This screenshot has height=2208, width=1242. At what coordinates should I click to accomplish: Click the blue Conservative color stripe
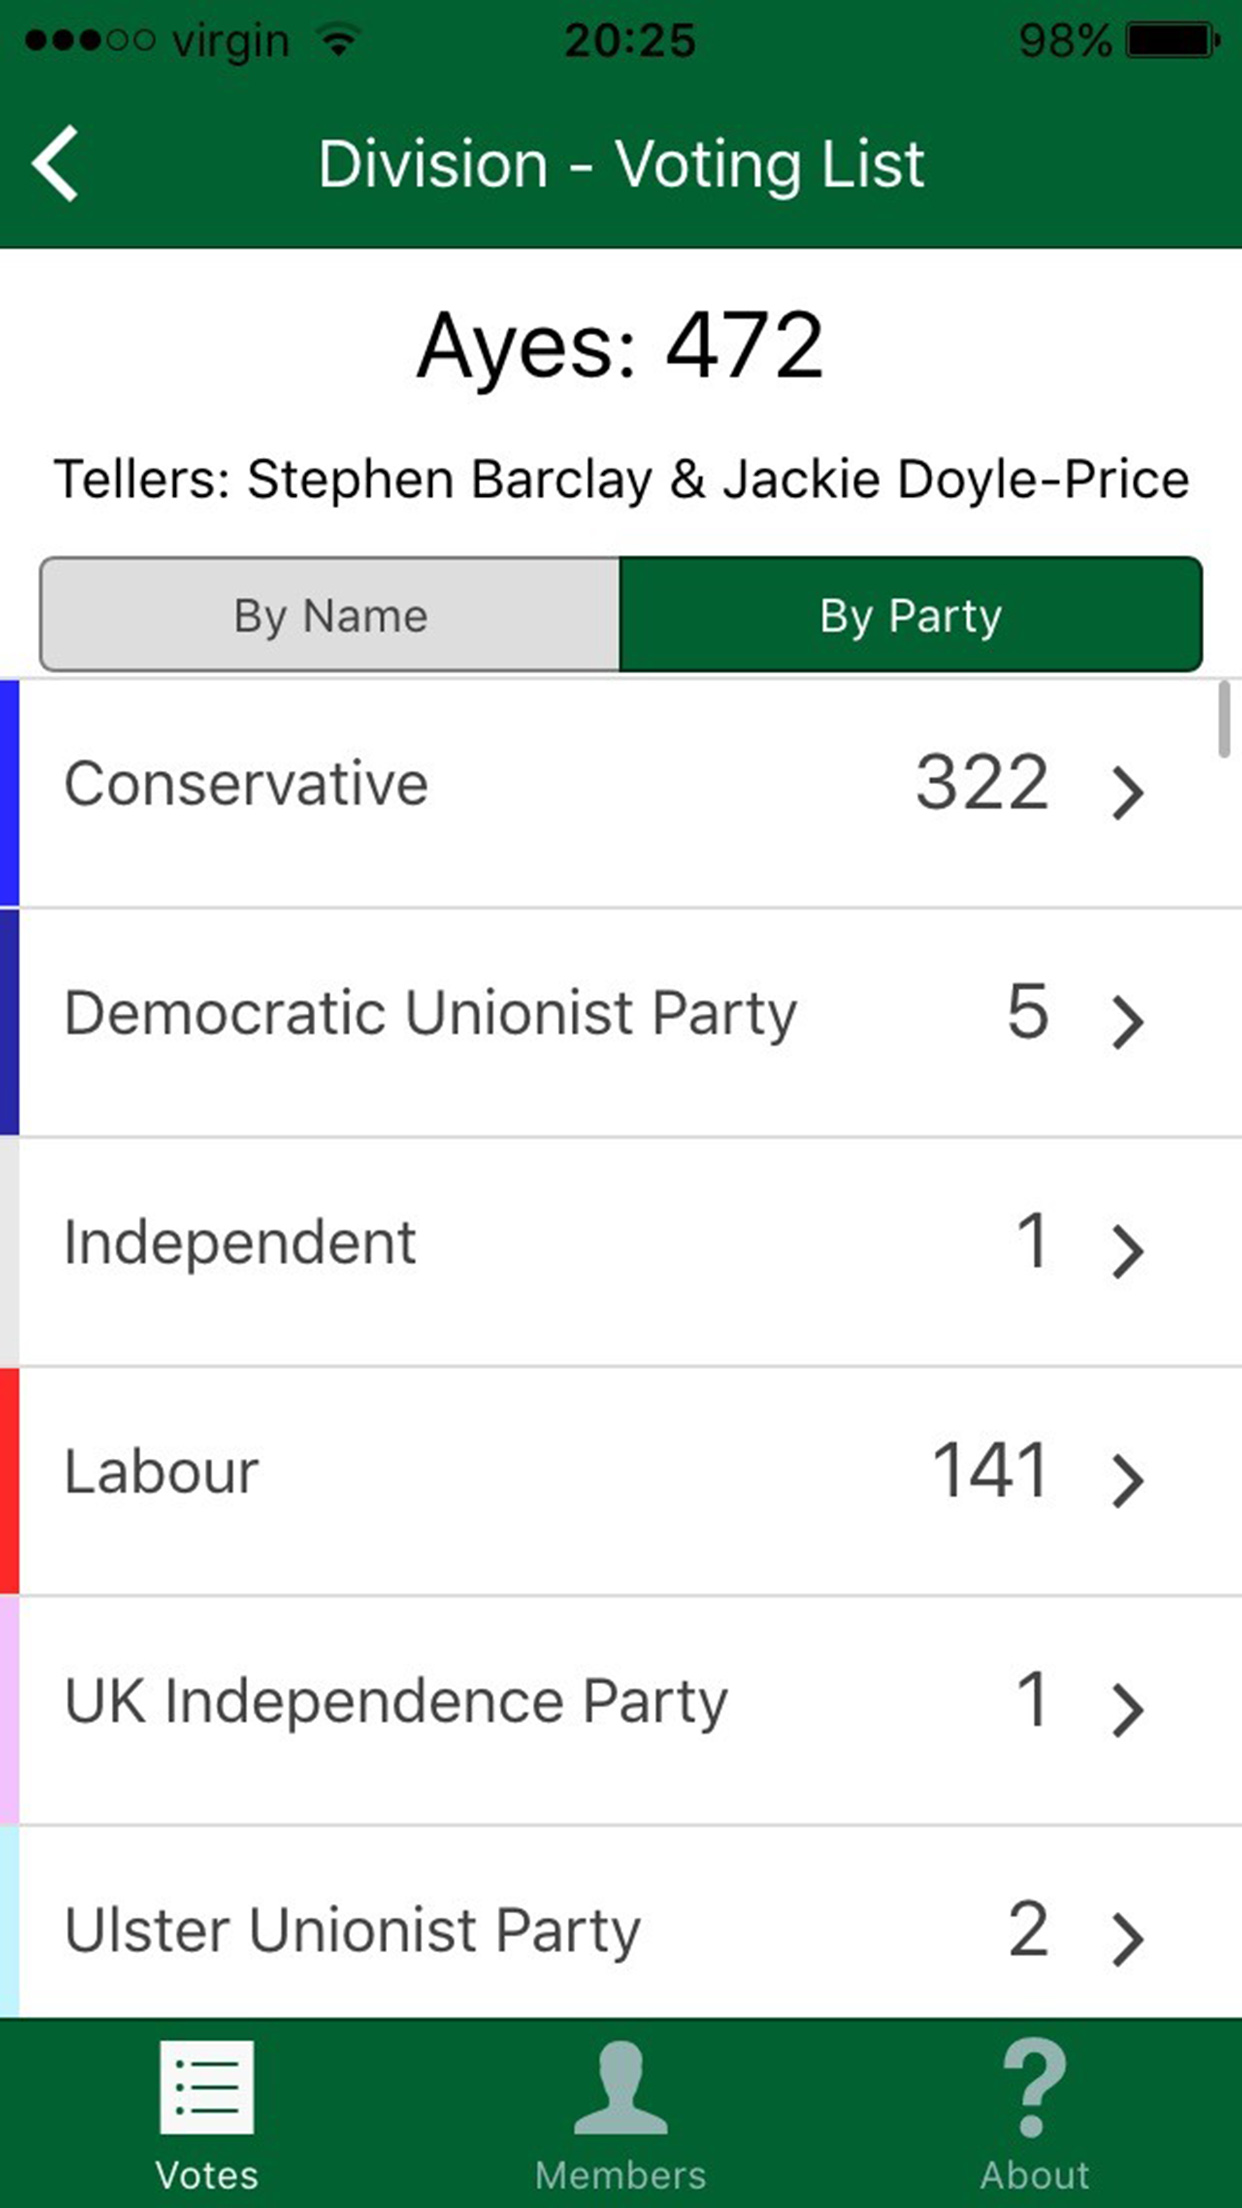click(x=9, y=793)
